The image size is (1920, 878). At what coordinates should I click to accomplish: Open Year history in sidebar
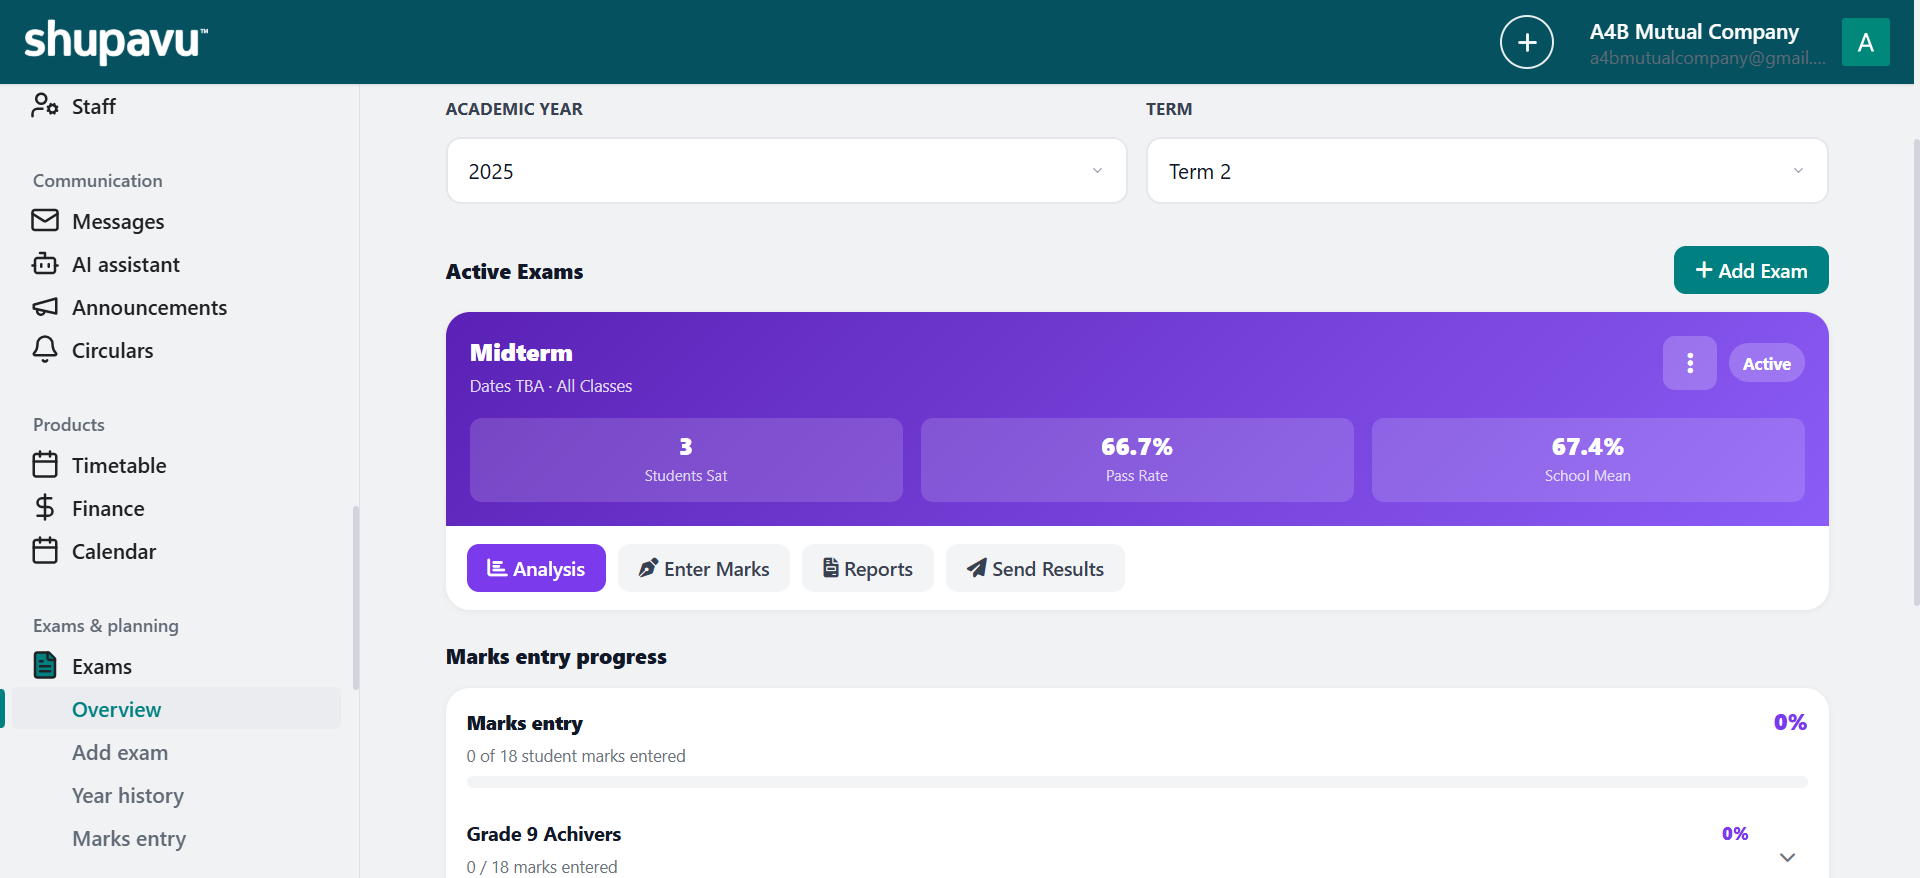128,795
